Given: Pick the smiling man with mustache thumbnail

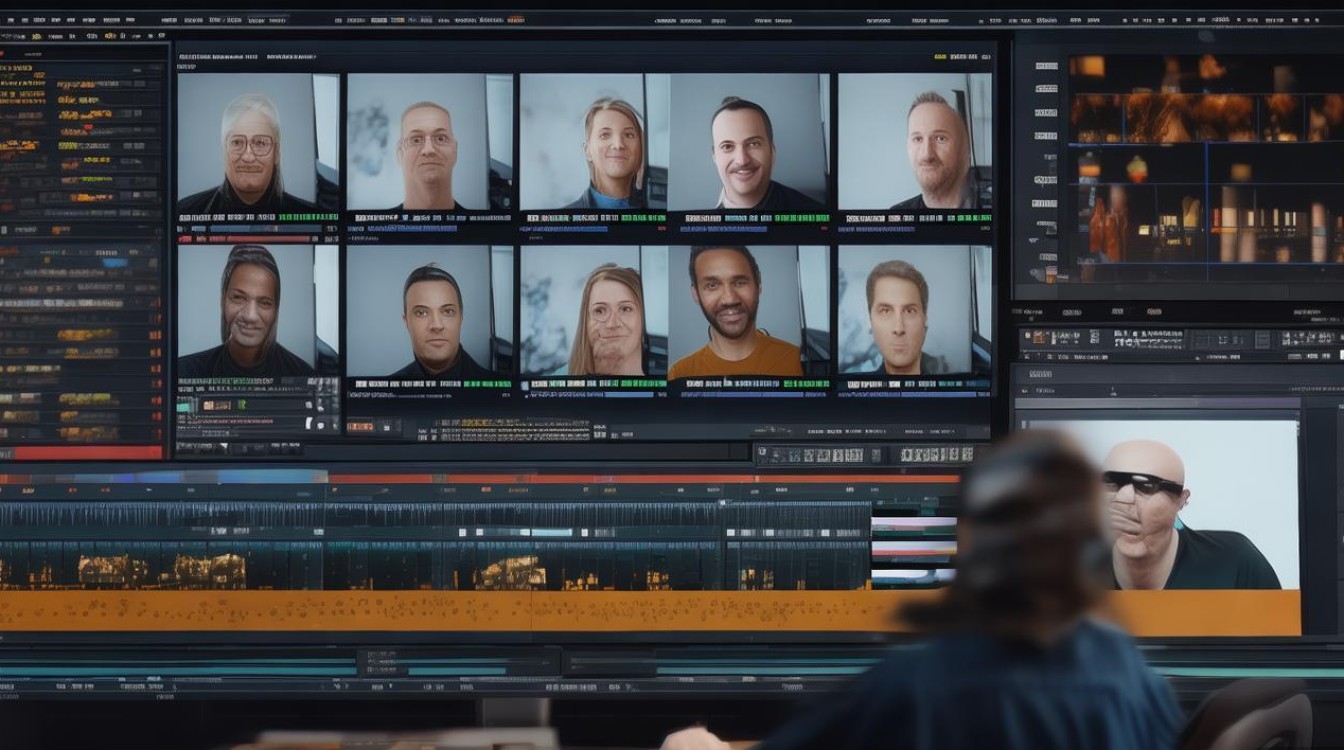Looking at the screenshot, I should click(x=749, y=141).
